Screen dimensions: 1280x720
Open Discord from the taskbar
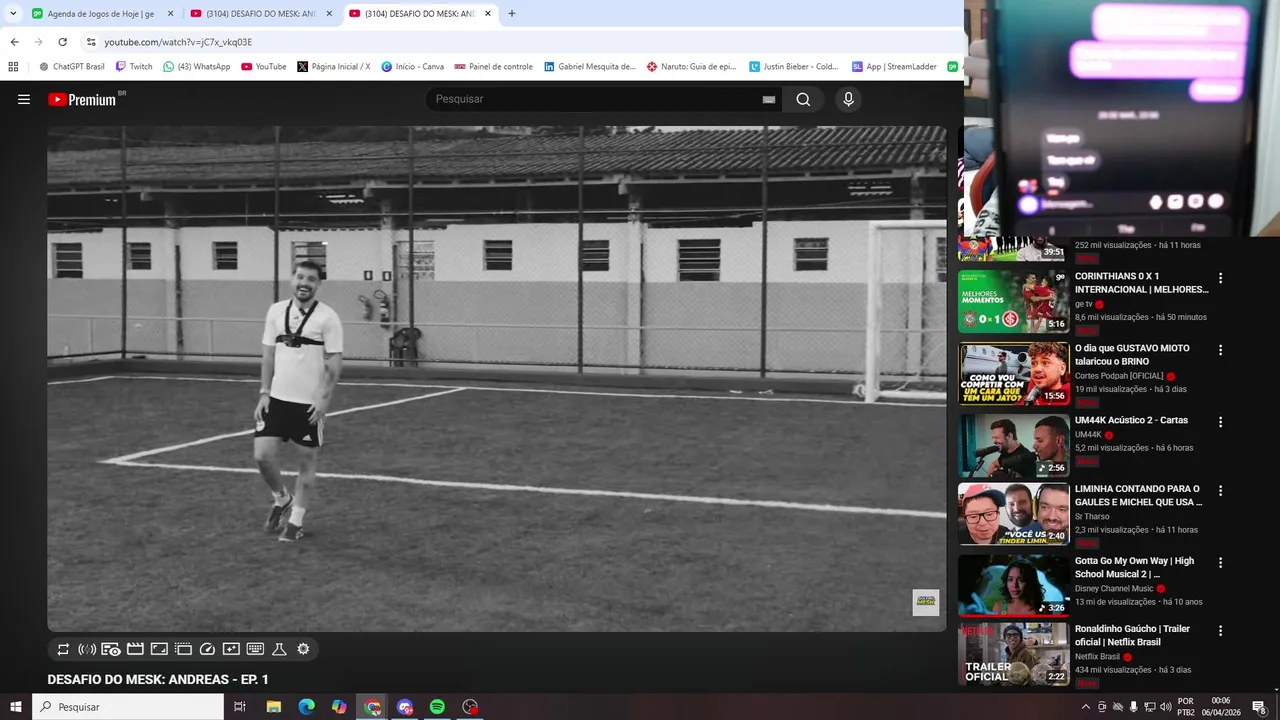[405, 707]
